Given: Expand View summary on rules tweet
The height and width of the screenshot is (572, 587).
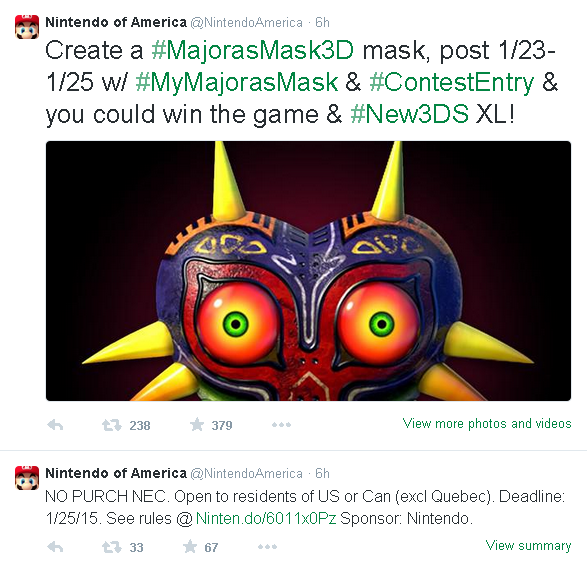Looking at the screenshot, I should pyautogui.click(x=528, y=546).
